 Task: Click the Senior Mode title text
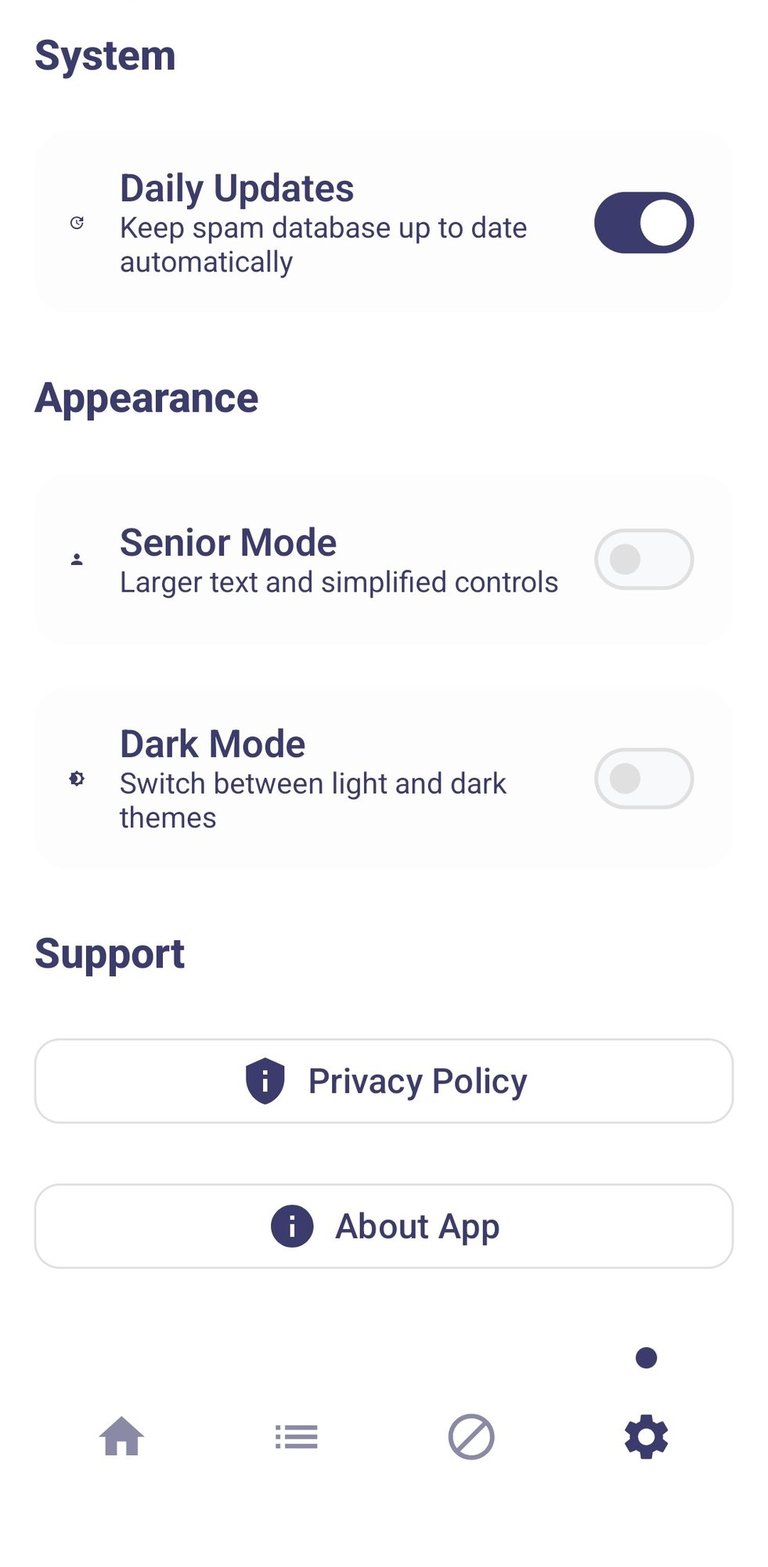tap(228, 543)
